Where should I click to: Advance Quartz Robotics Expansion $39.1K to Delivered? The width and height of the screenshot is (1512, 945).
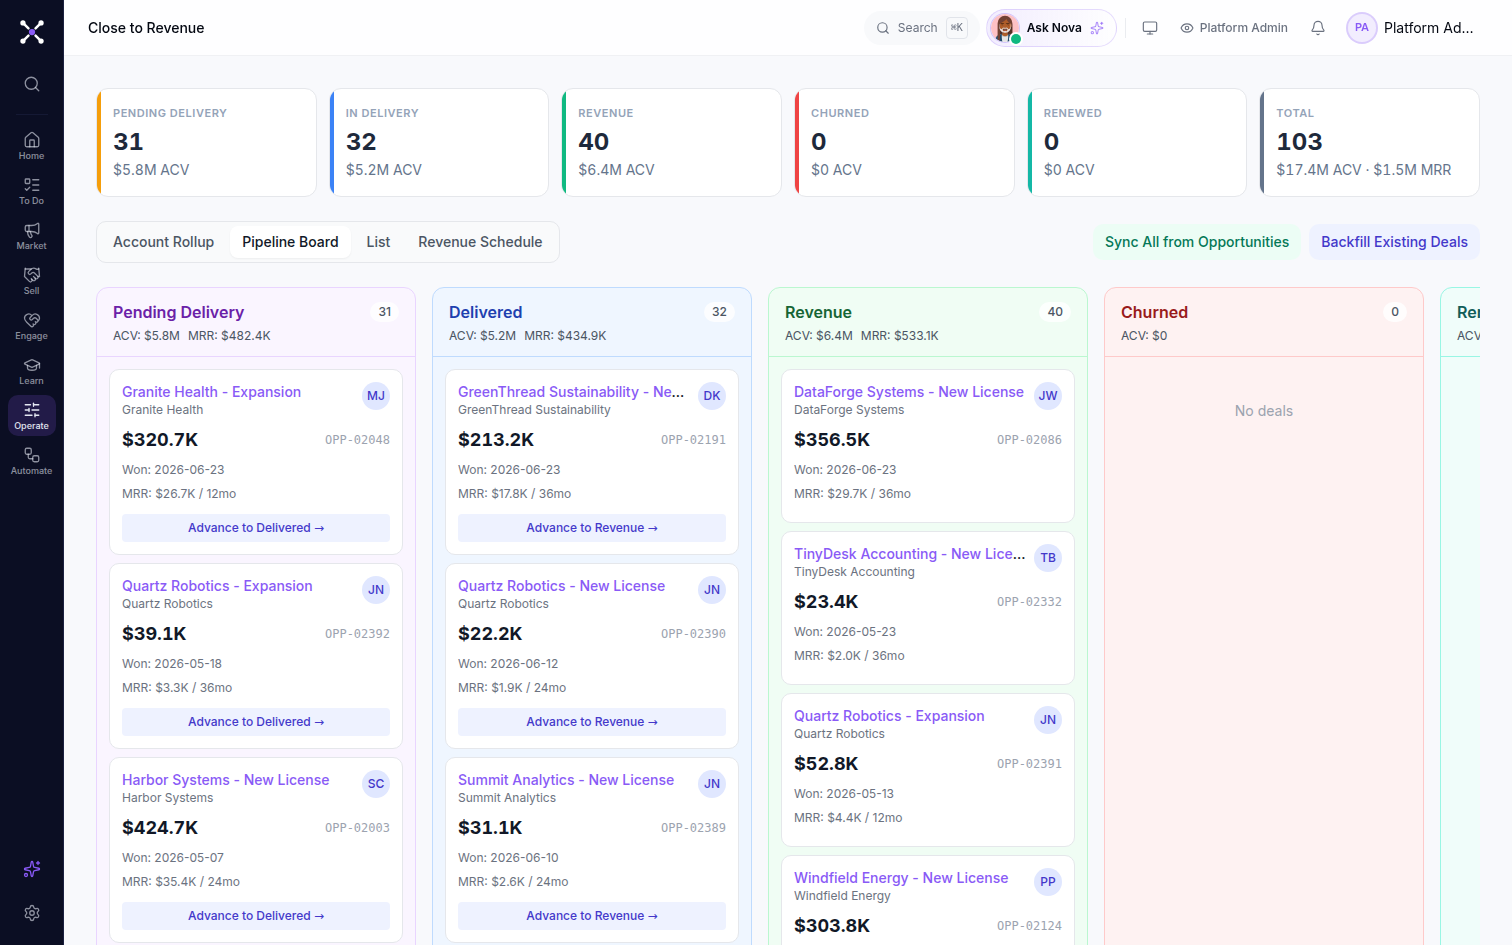point(256,722)
